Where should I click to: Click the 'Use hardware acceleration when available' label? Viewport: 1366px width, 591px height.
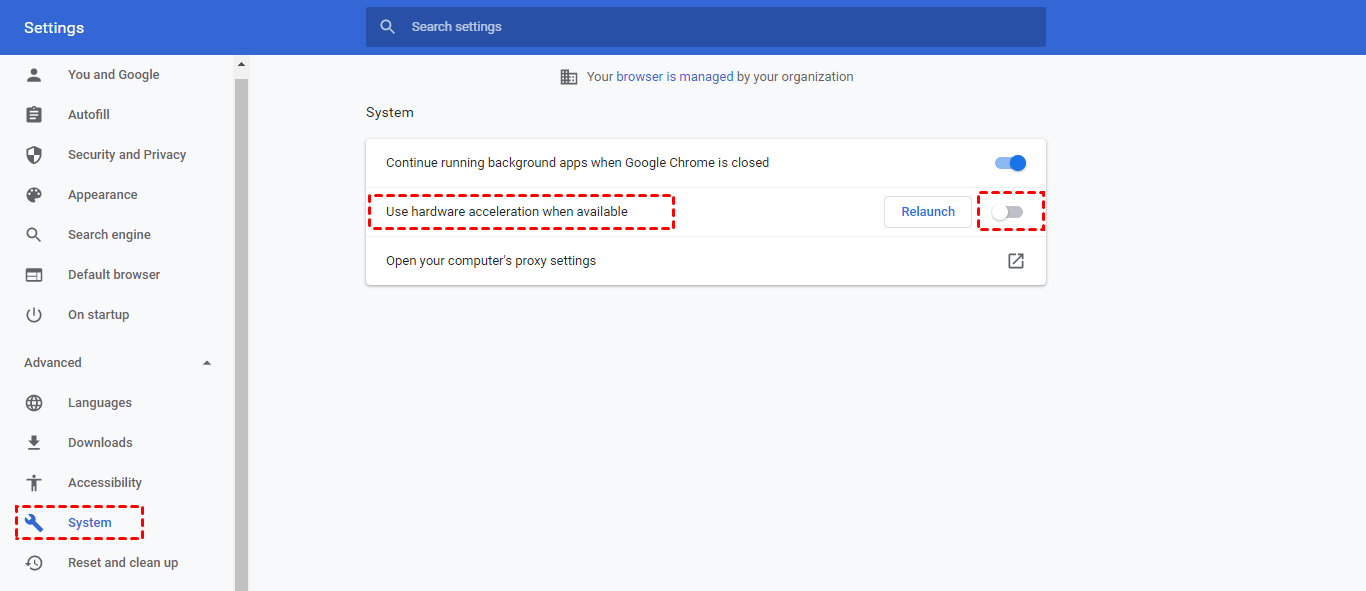pos(507,212)
